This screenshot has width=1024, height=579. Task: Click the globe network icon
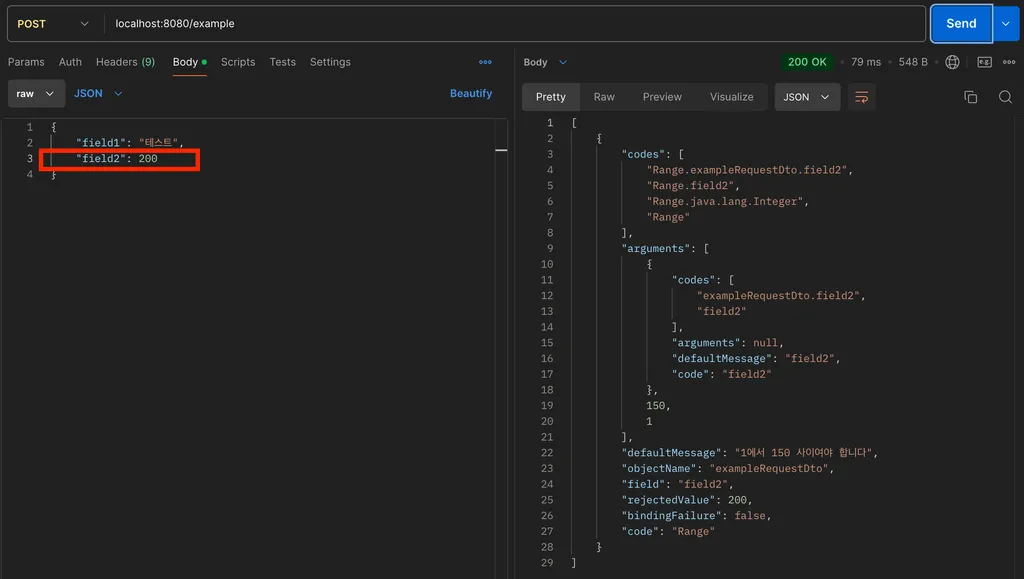pos(952,62)
